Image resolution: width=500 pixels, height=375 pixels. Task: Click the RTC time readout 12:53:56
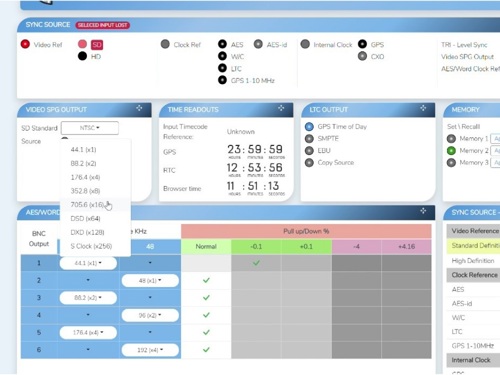[x=255, y=169]
